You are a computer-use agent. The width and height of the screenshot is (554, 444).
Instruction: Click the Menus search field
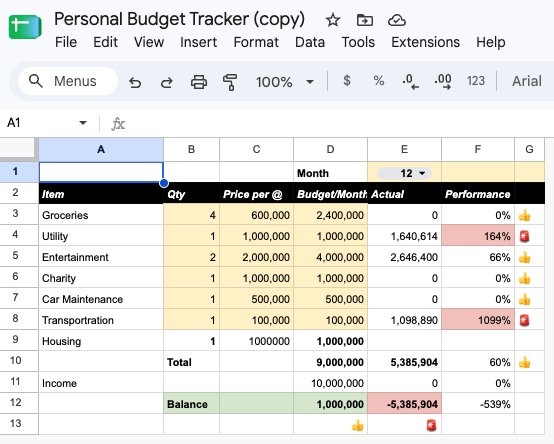pos(68,81)
